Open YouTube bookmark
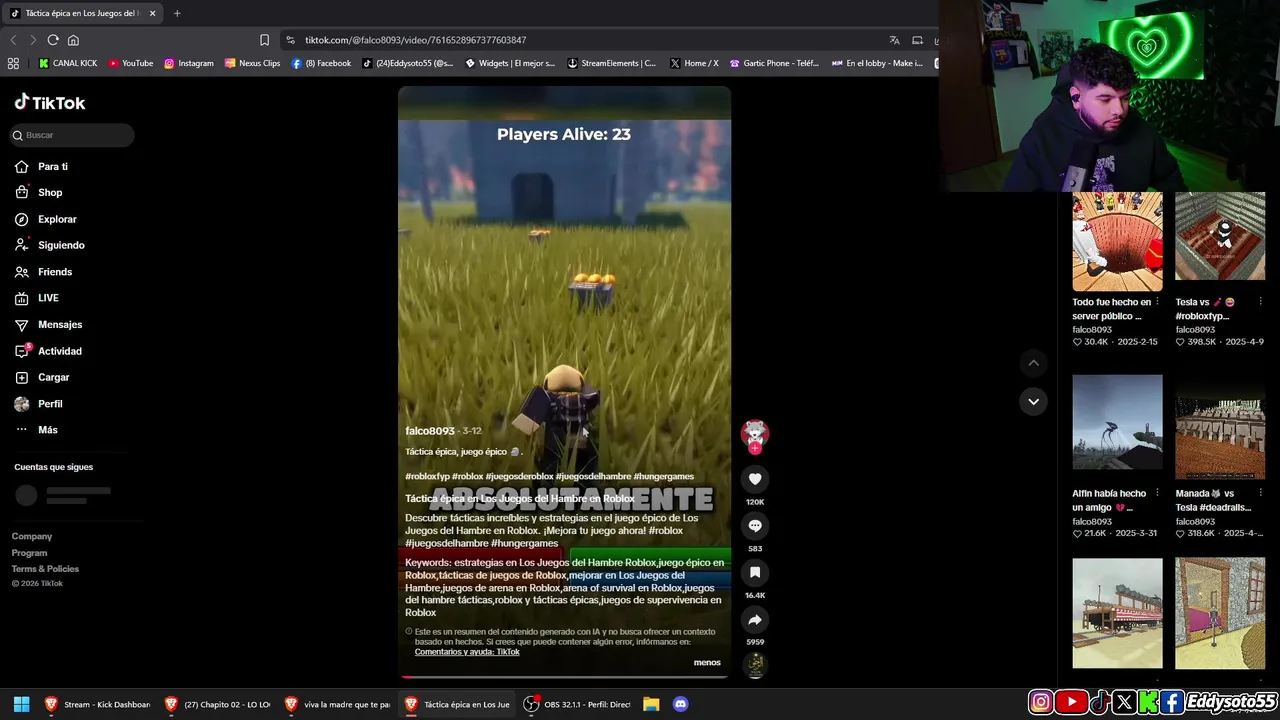1280x720 pixels. [x=131, y=63]
